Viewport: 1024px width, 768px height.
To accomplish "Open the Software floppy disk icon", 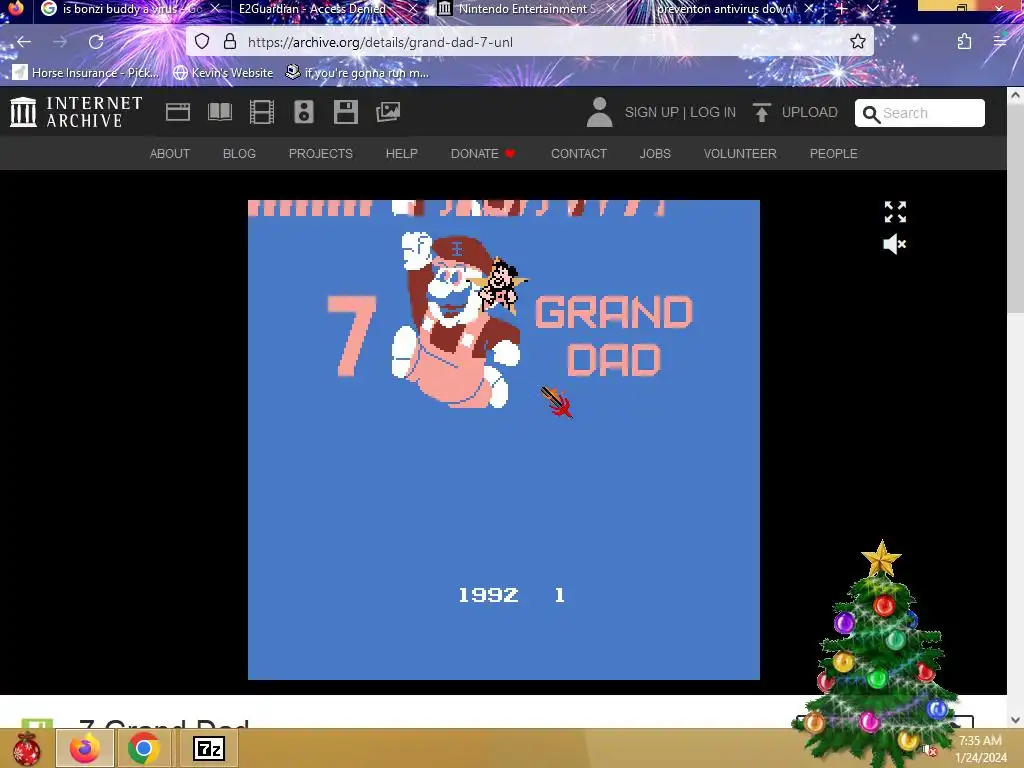I will point(345,112).
